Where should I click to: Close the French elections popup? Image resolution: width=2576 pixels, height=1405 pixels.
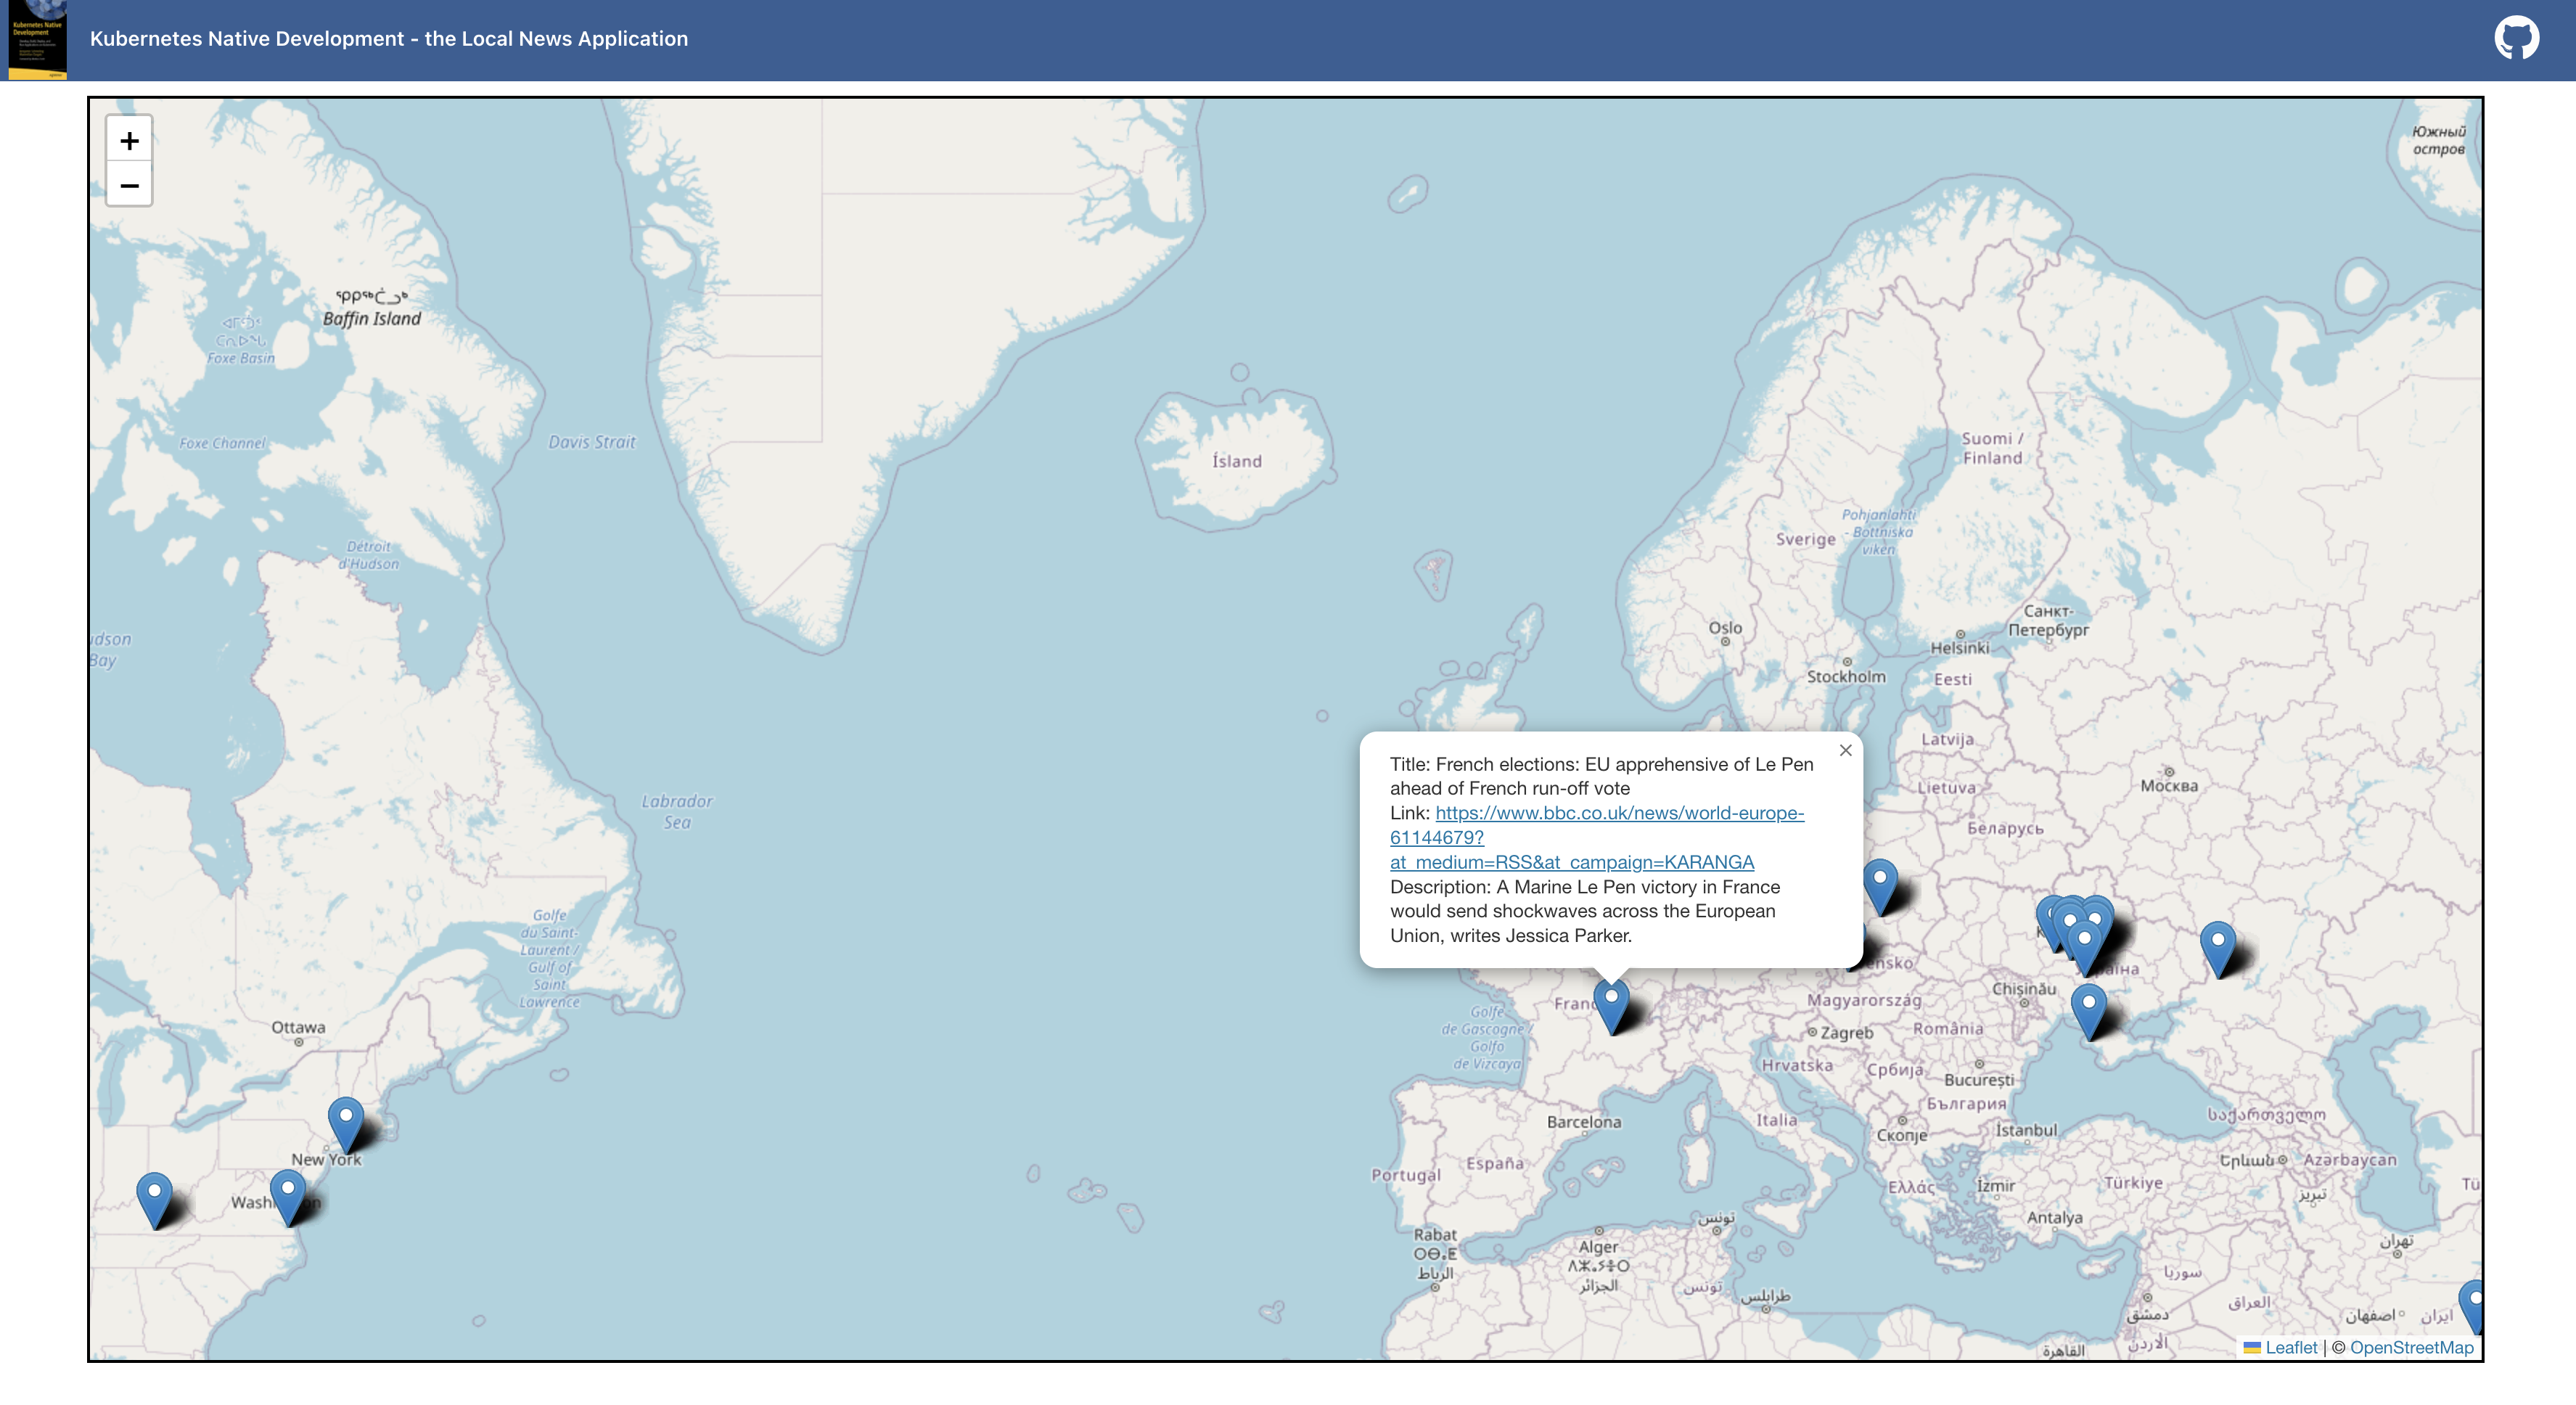(x=1845, y=750)
